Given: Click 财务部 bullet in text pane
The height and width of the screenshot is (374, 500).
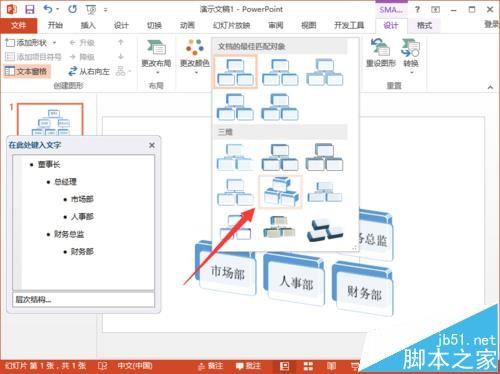Looking at the screenshot, I should [82, 251].
